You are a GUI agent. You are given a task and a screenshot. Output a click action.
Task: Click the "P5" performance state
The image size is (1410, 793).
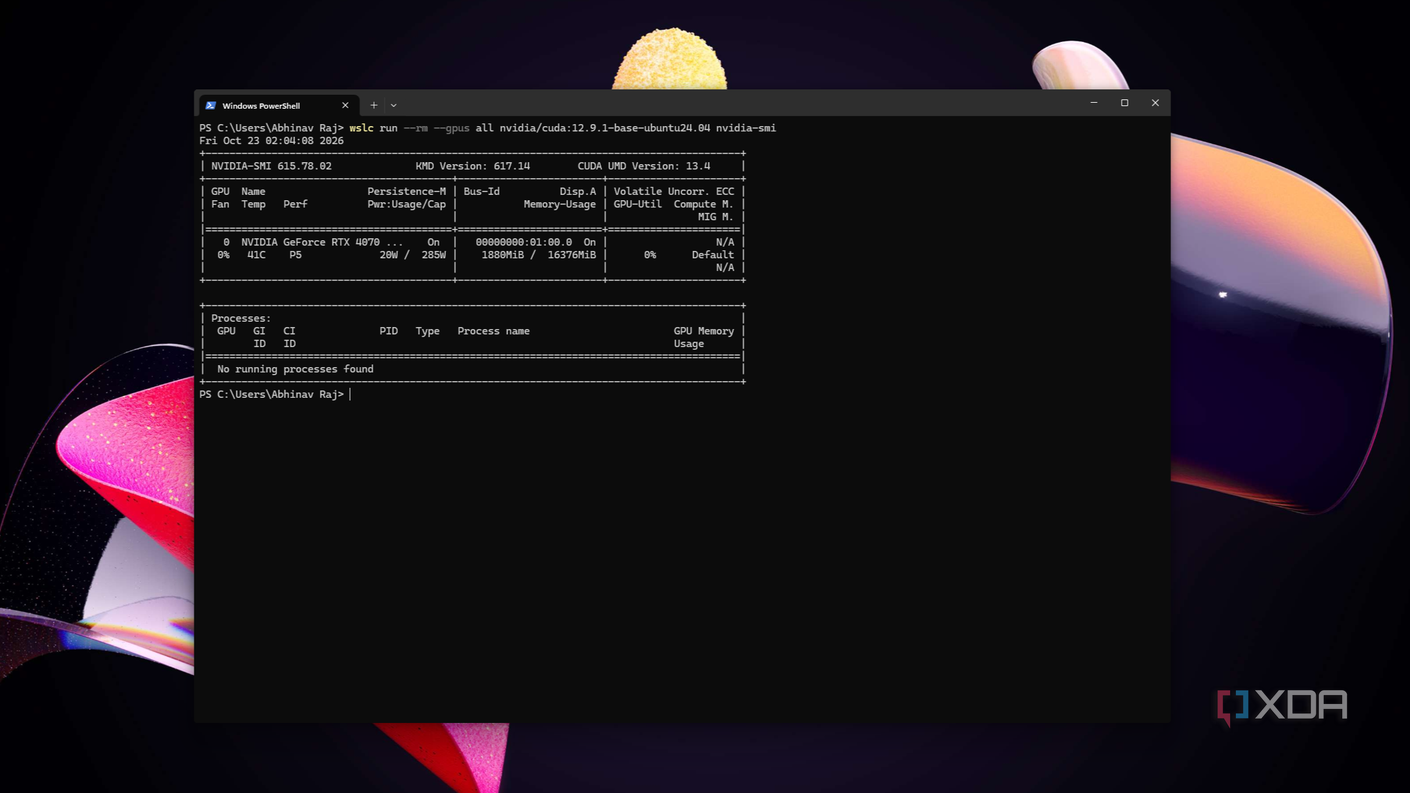click(x=295, y=255)
